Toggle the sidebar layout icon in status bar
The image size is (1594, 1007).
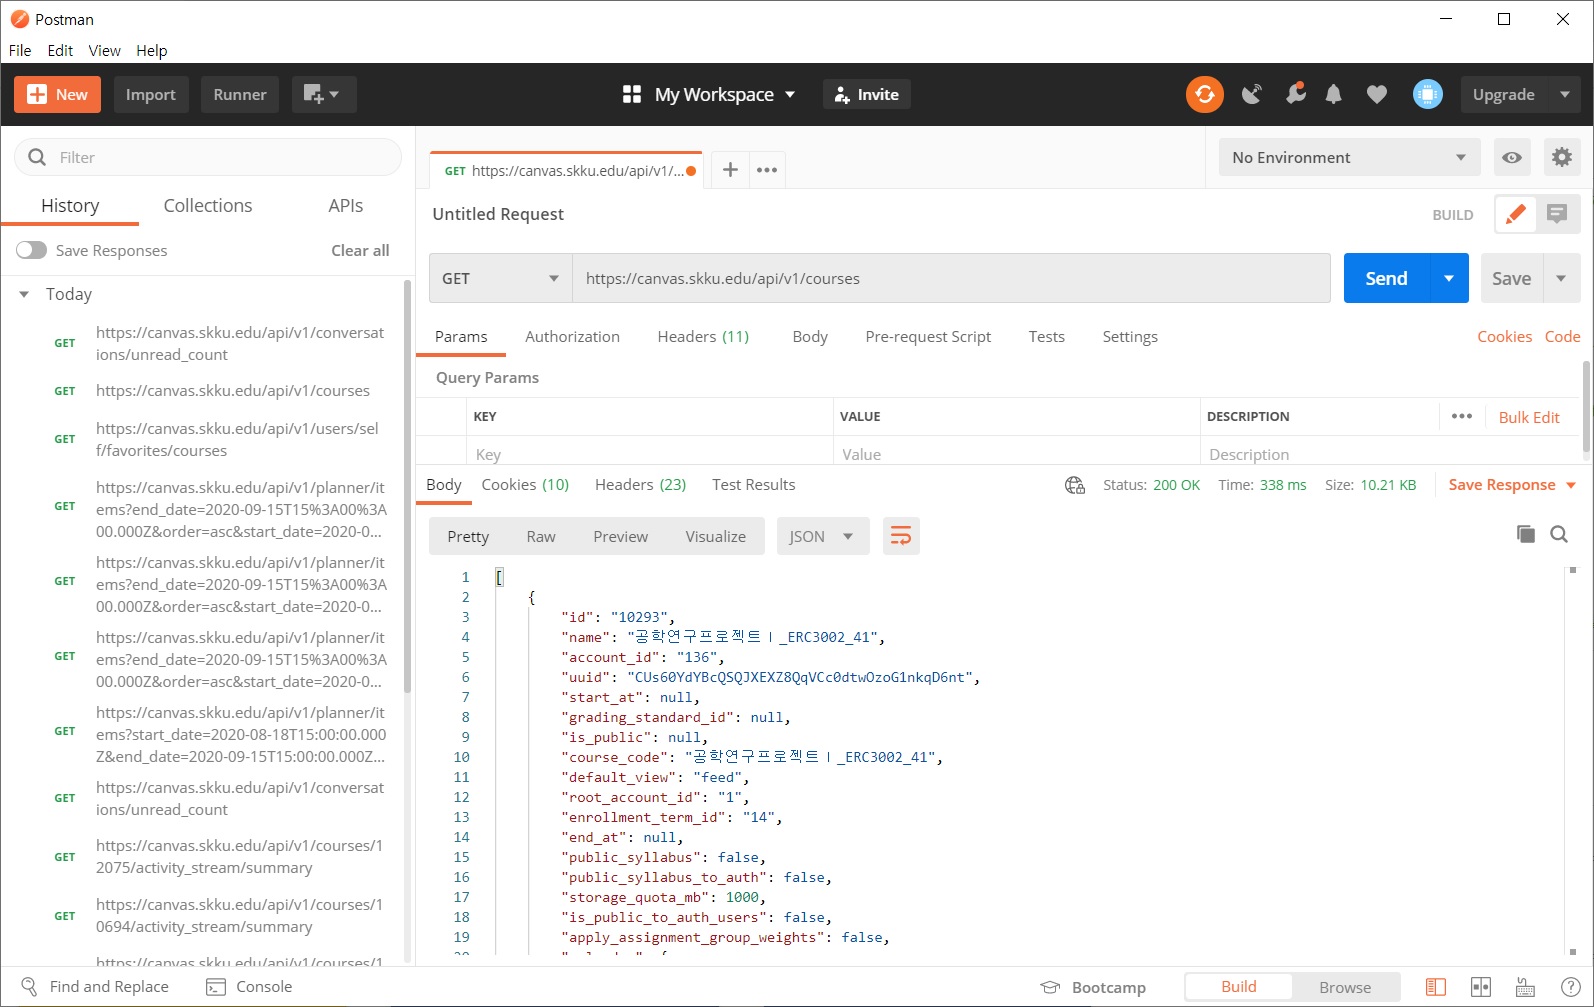click(1436, 987)
